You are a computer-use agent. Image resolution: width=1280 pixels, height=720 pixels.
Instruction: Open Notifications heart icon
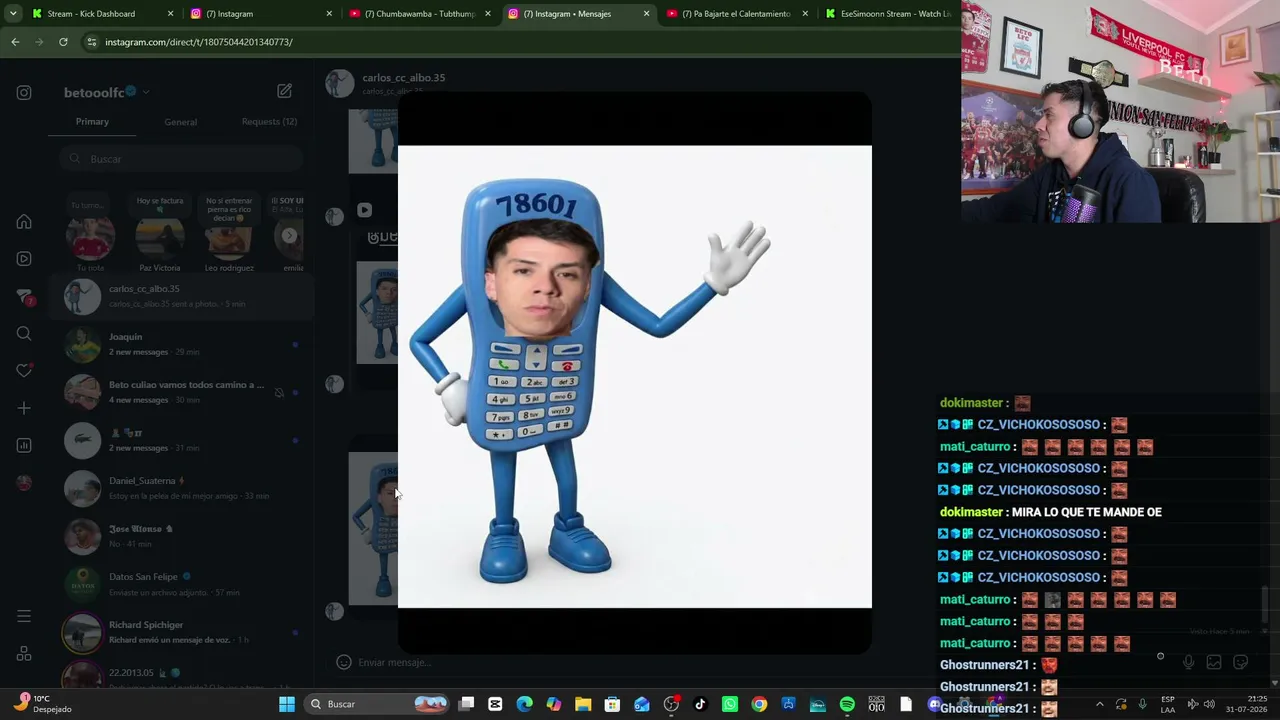coord(24,371)
